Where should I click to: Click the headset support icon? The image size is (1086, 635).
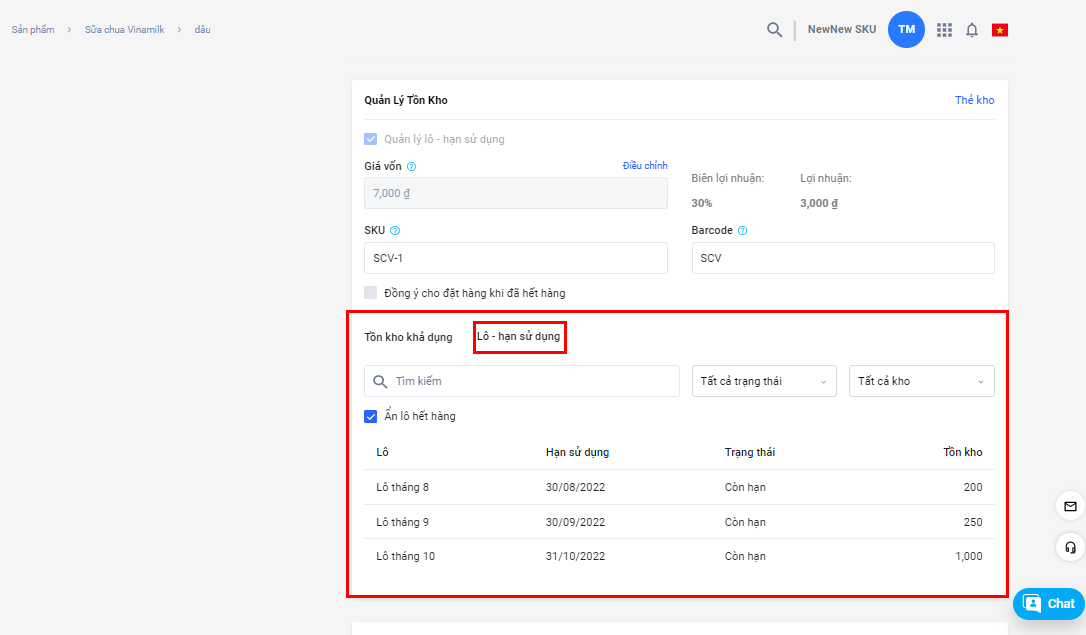pos(1070,547)
